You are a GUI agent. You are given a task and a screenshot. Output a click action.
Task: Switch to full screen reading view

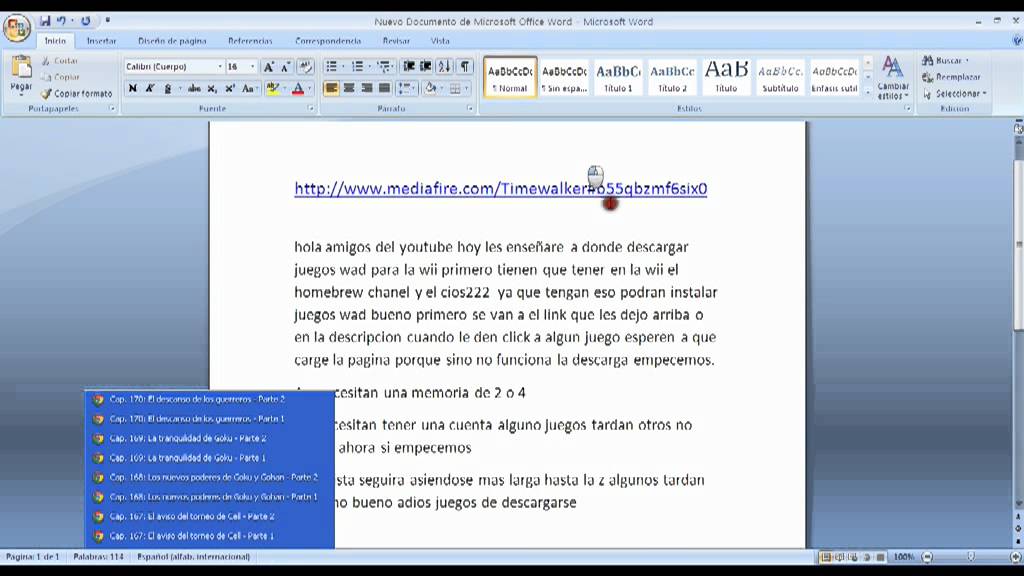(x=839, y=557)
